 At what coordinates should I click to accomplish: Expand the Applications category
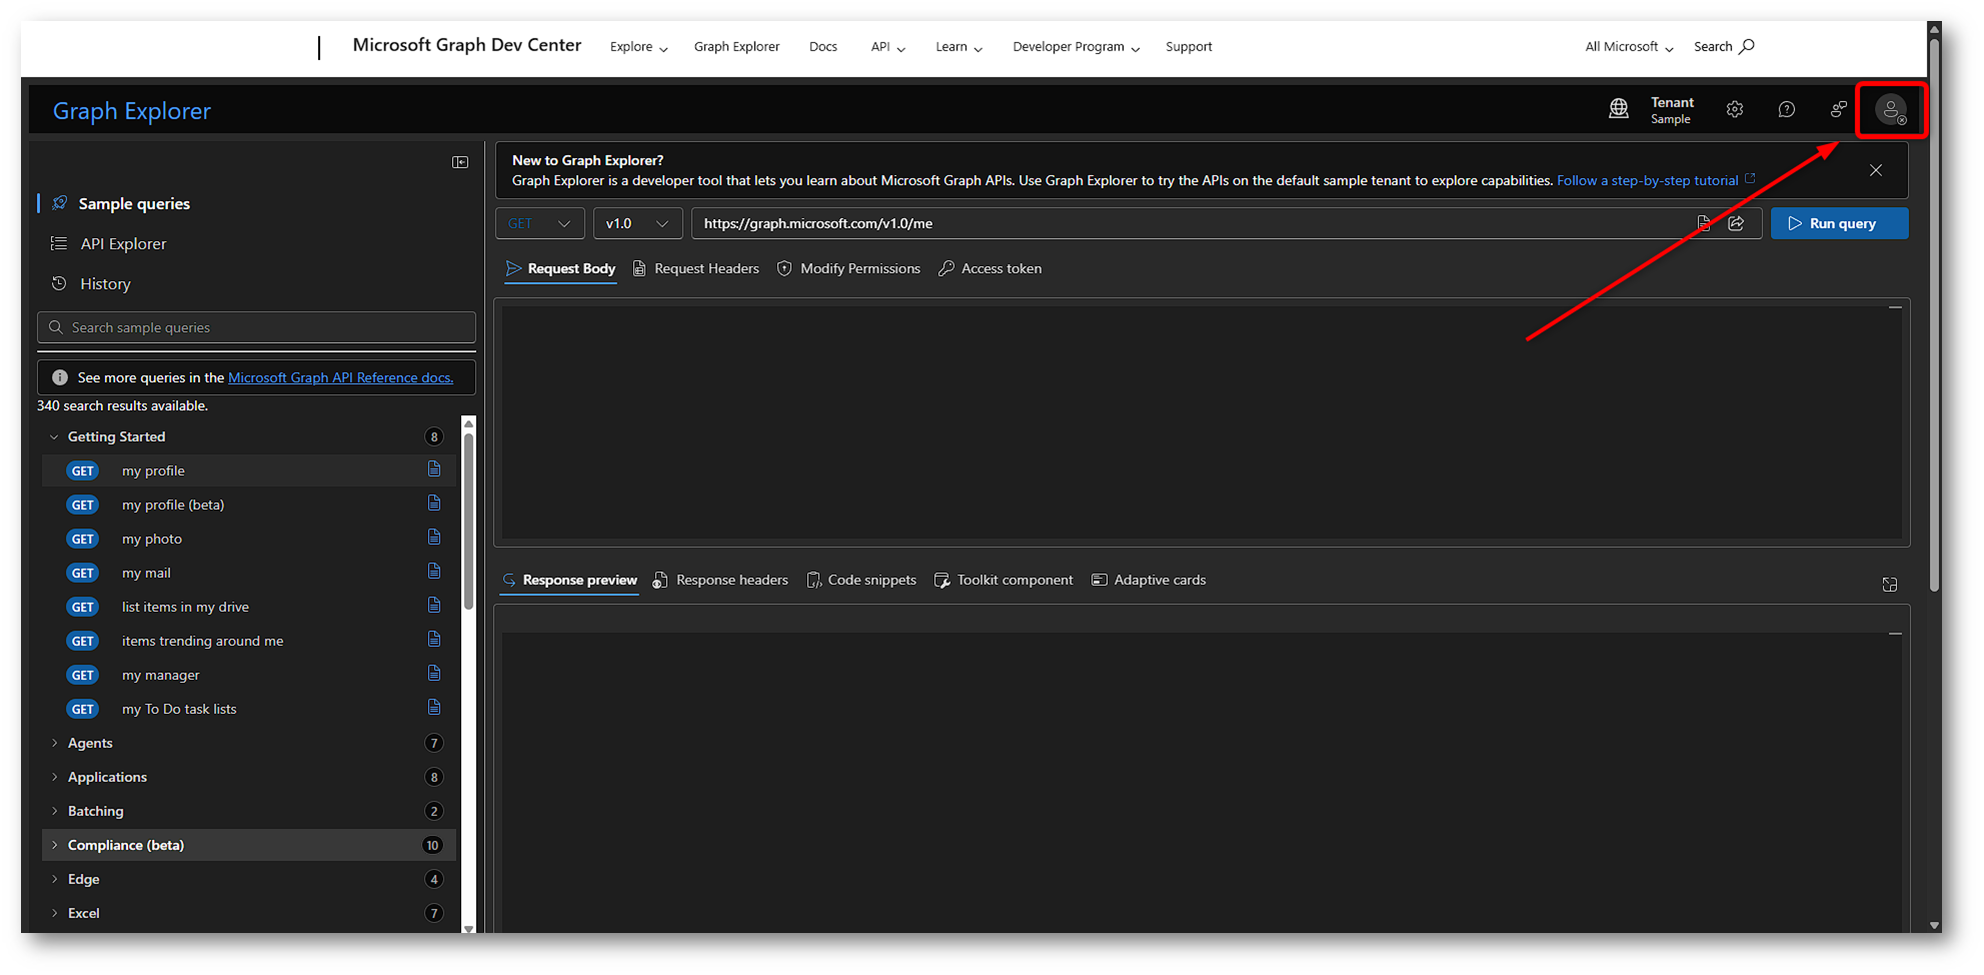(x=55, y=777)
